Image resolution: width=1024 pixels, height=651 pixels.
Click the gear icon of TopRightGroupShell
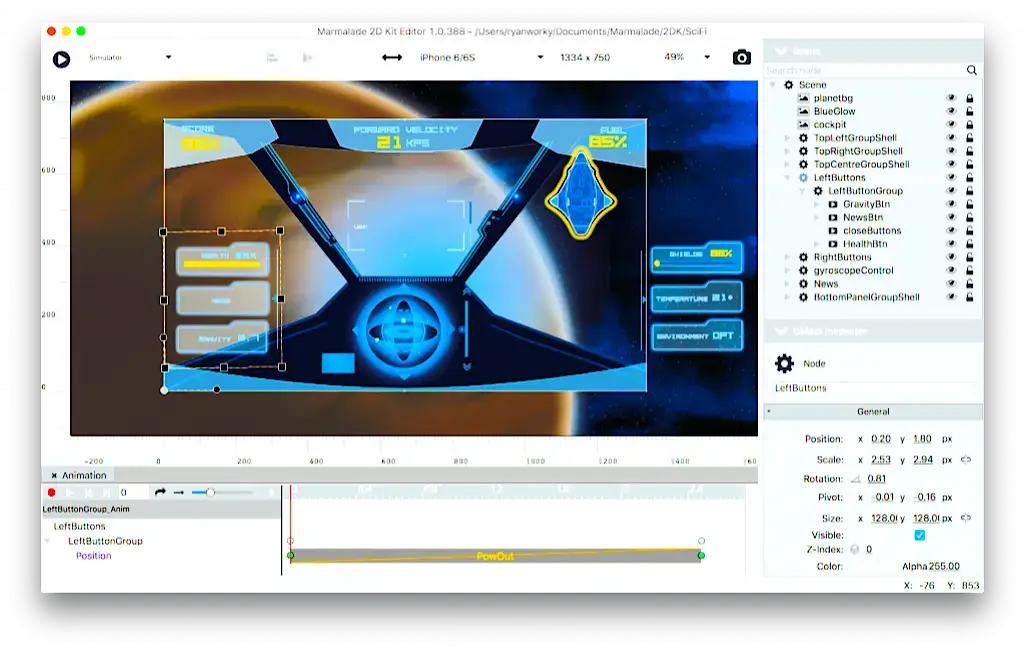point(803,151)
